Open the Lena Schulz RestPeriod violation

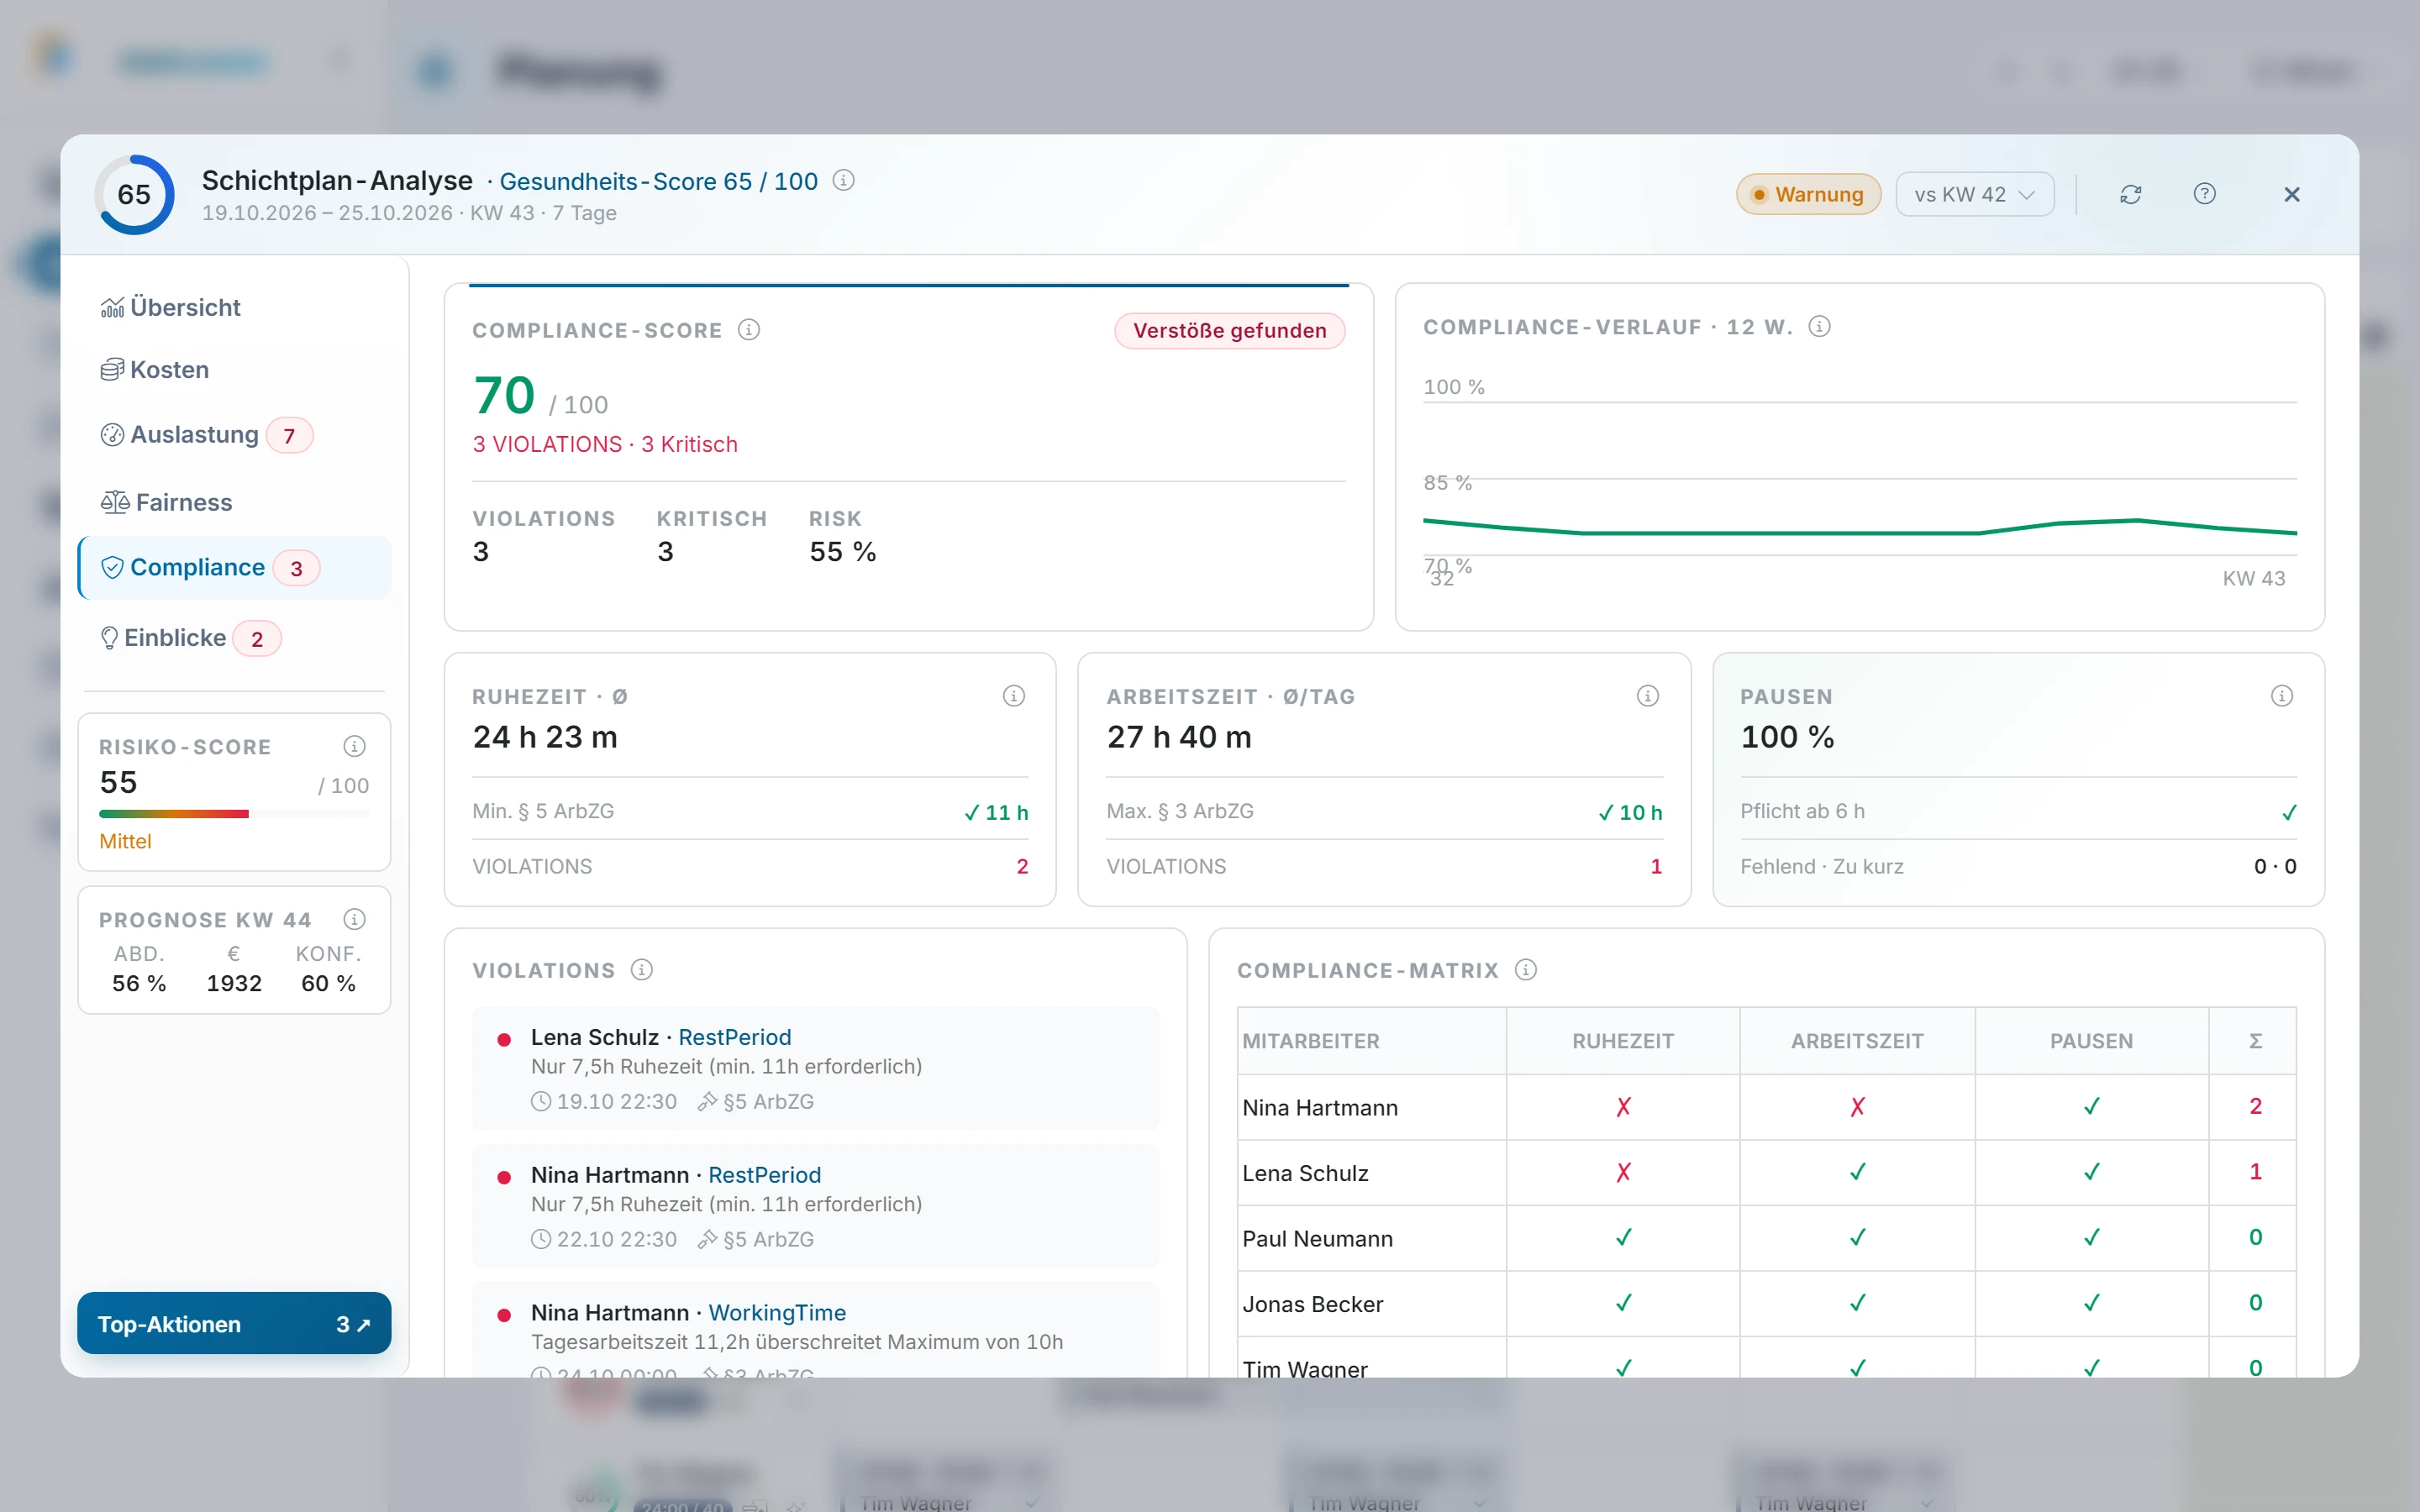pyautogui.click(x=815, y=1068)
